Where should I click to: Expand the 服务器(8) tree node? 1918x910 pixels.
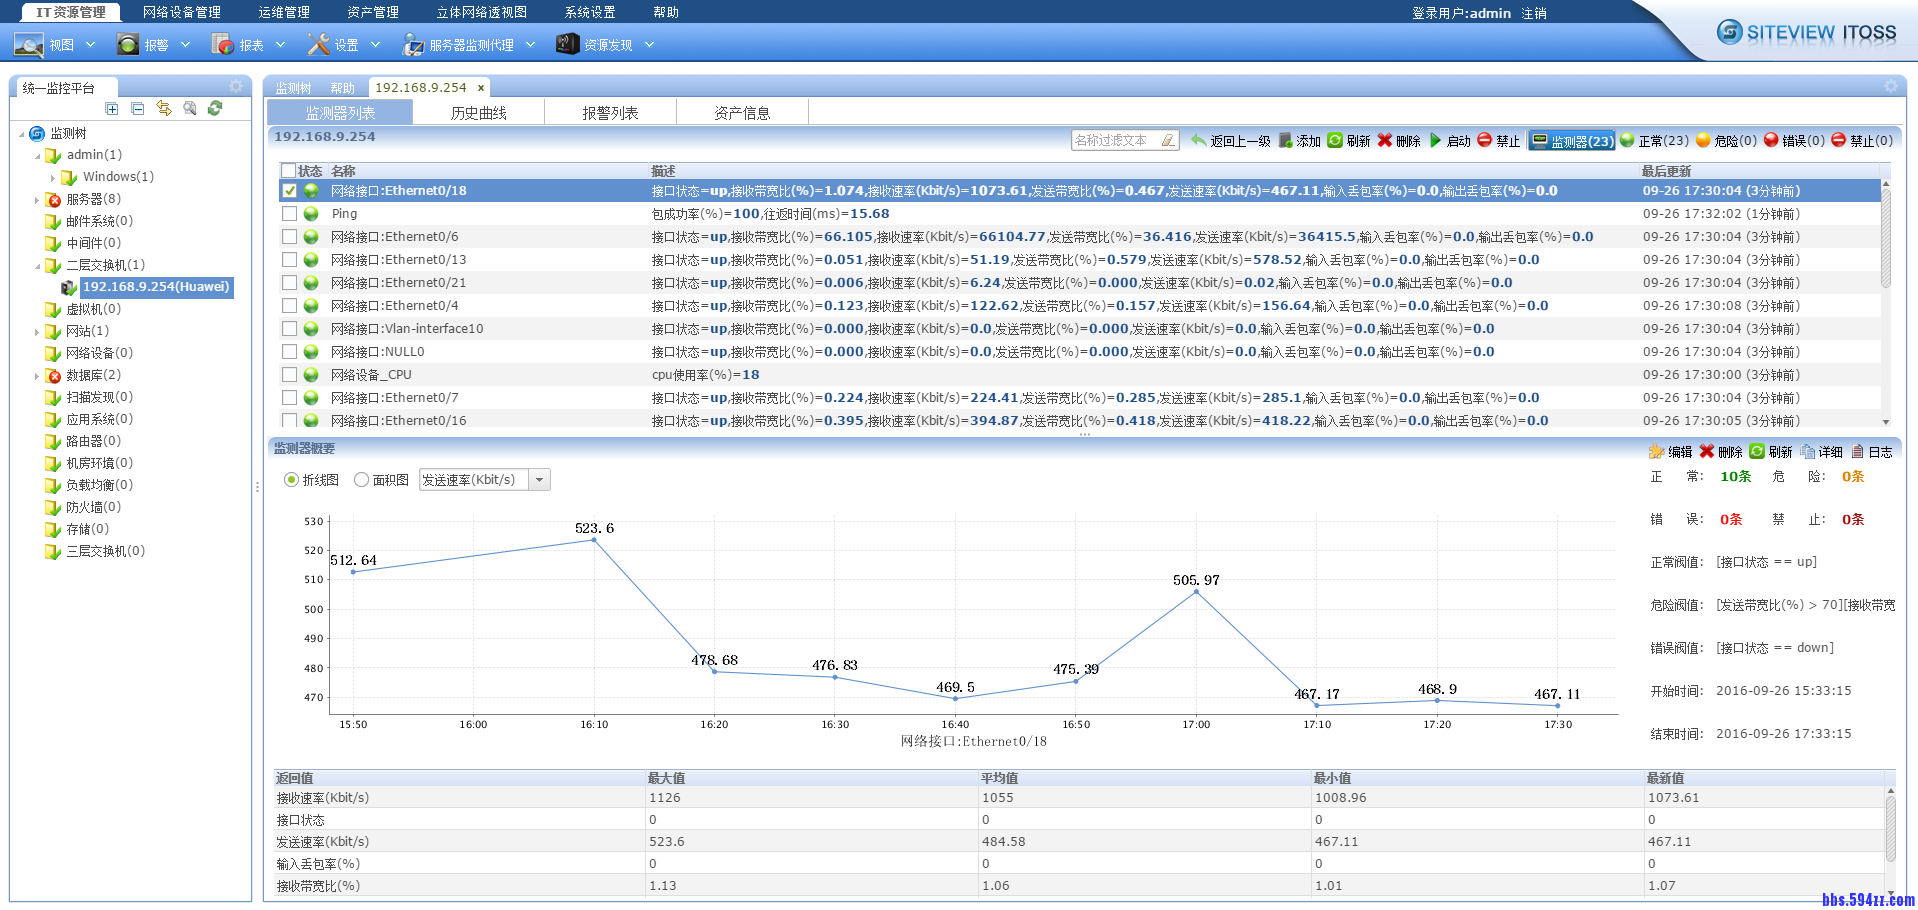coord(37,199)
